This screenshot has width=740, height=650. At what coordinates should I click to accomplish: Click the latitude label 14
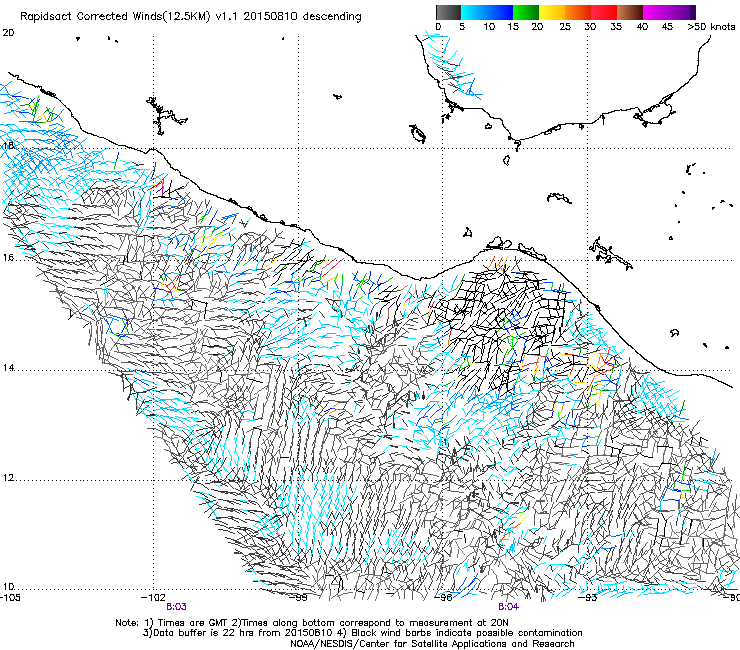(8, 368)
